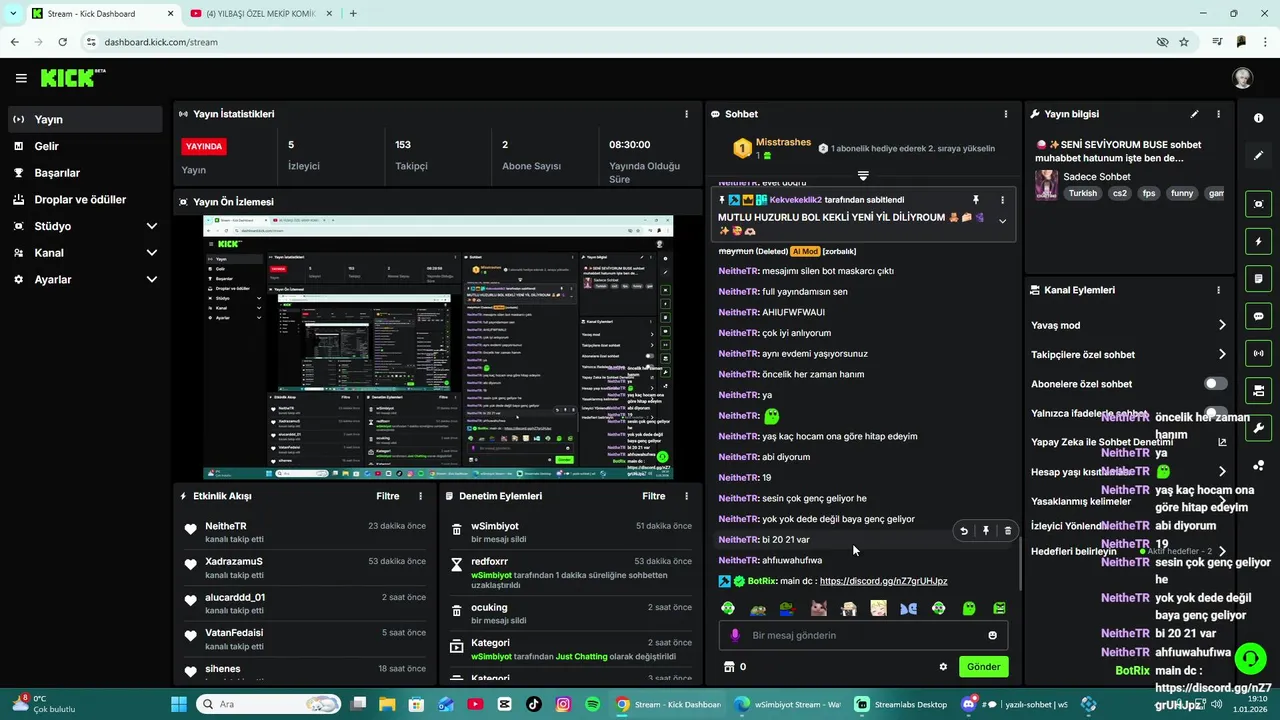Expand the Kanal sidebar section

[x=151, y=253]
